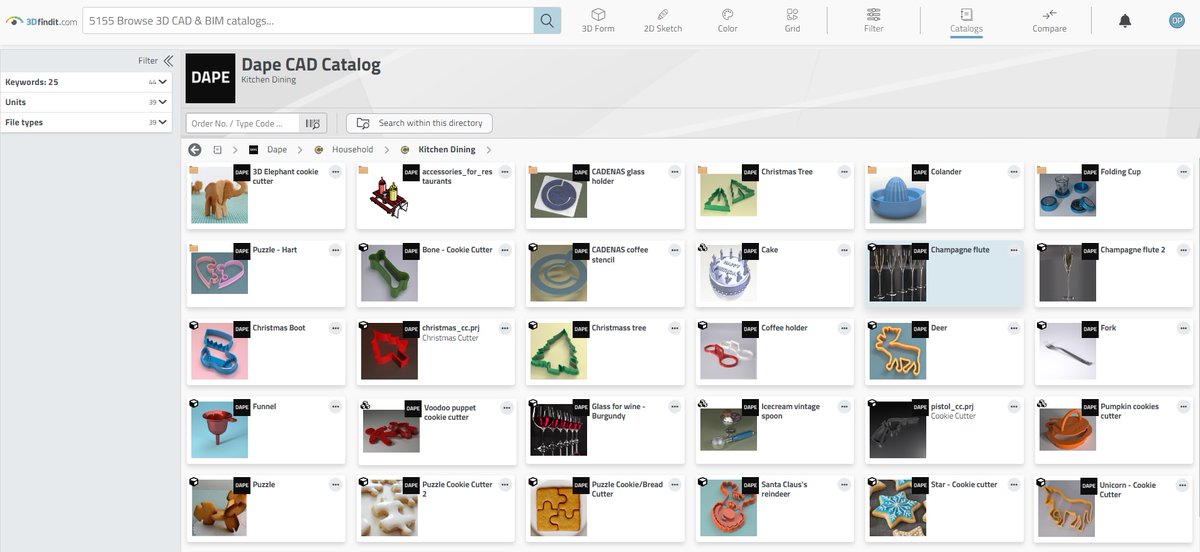Open the Compare tool
Image resolution: width=1200 pixels, height=552 pixels.
[x=1049, y=20]
